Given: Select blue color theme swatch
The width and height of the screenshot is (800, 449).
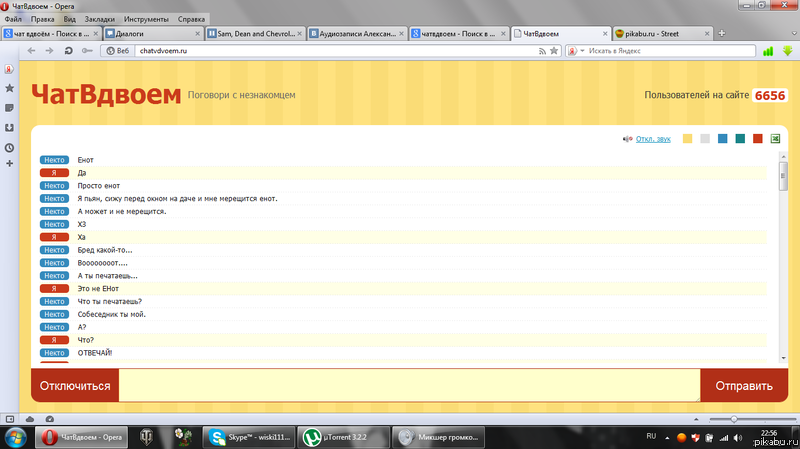Looking at the screenshot, I should 722,139.
